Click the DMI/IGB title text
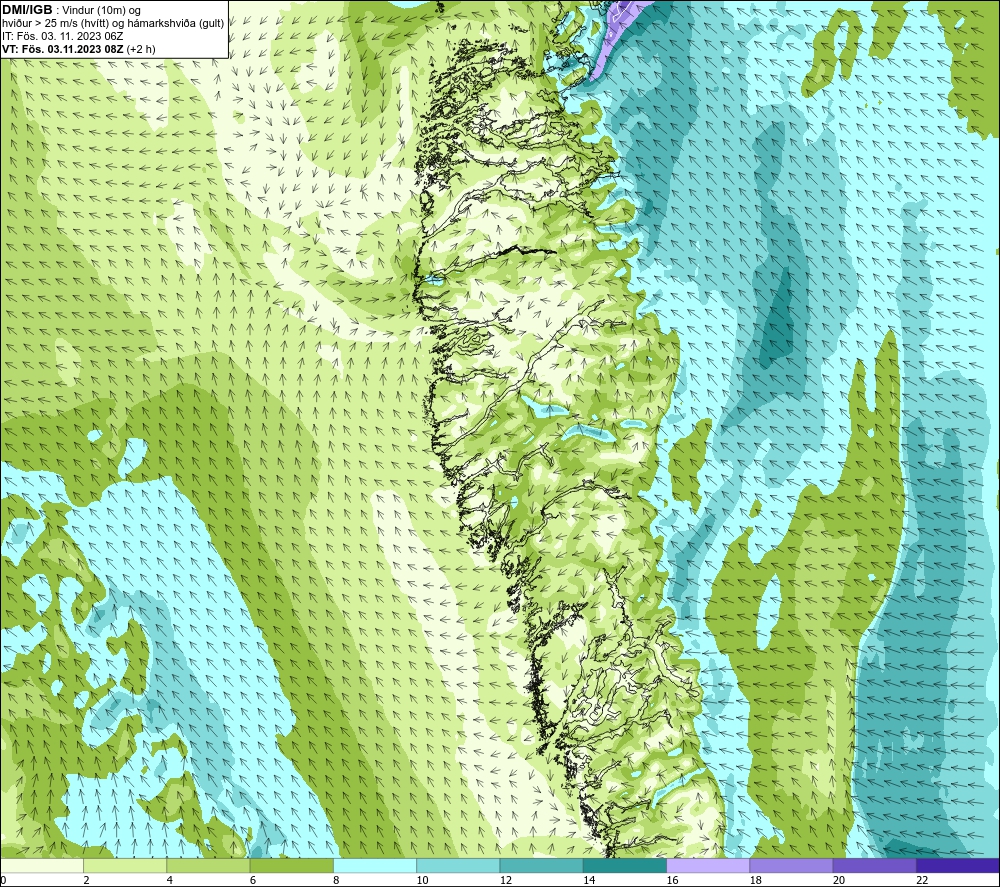The width and height of the screenshot is (1000, 887). [x=27, y=10]
